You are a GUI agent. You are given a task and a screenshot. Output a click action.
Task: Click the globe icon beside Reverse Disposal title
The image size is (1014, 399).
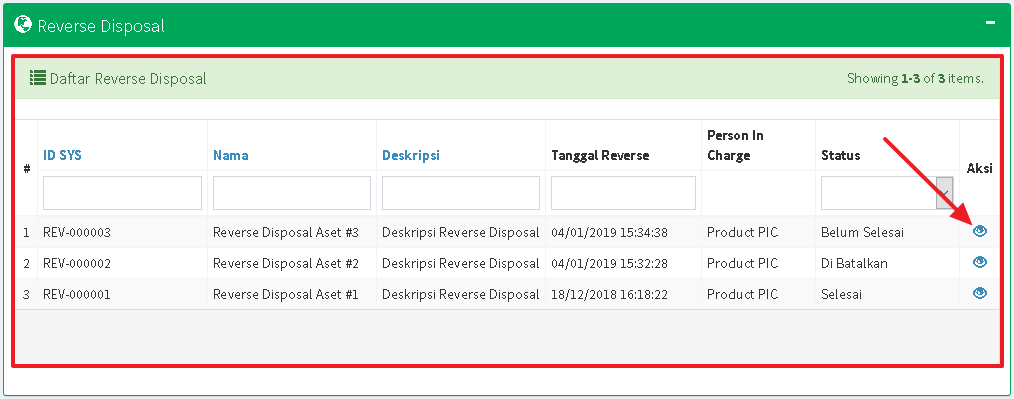coord(23,25)
